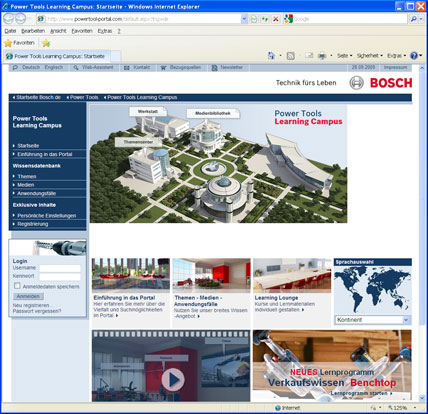
Task: Click Englisch language link
Action: 54,67
